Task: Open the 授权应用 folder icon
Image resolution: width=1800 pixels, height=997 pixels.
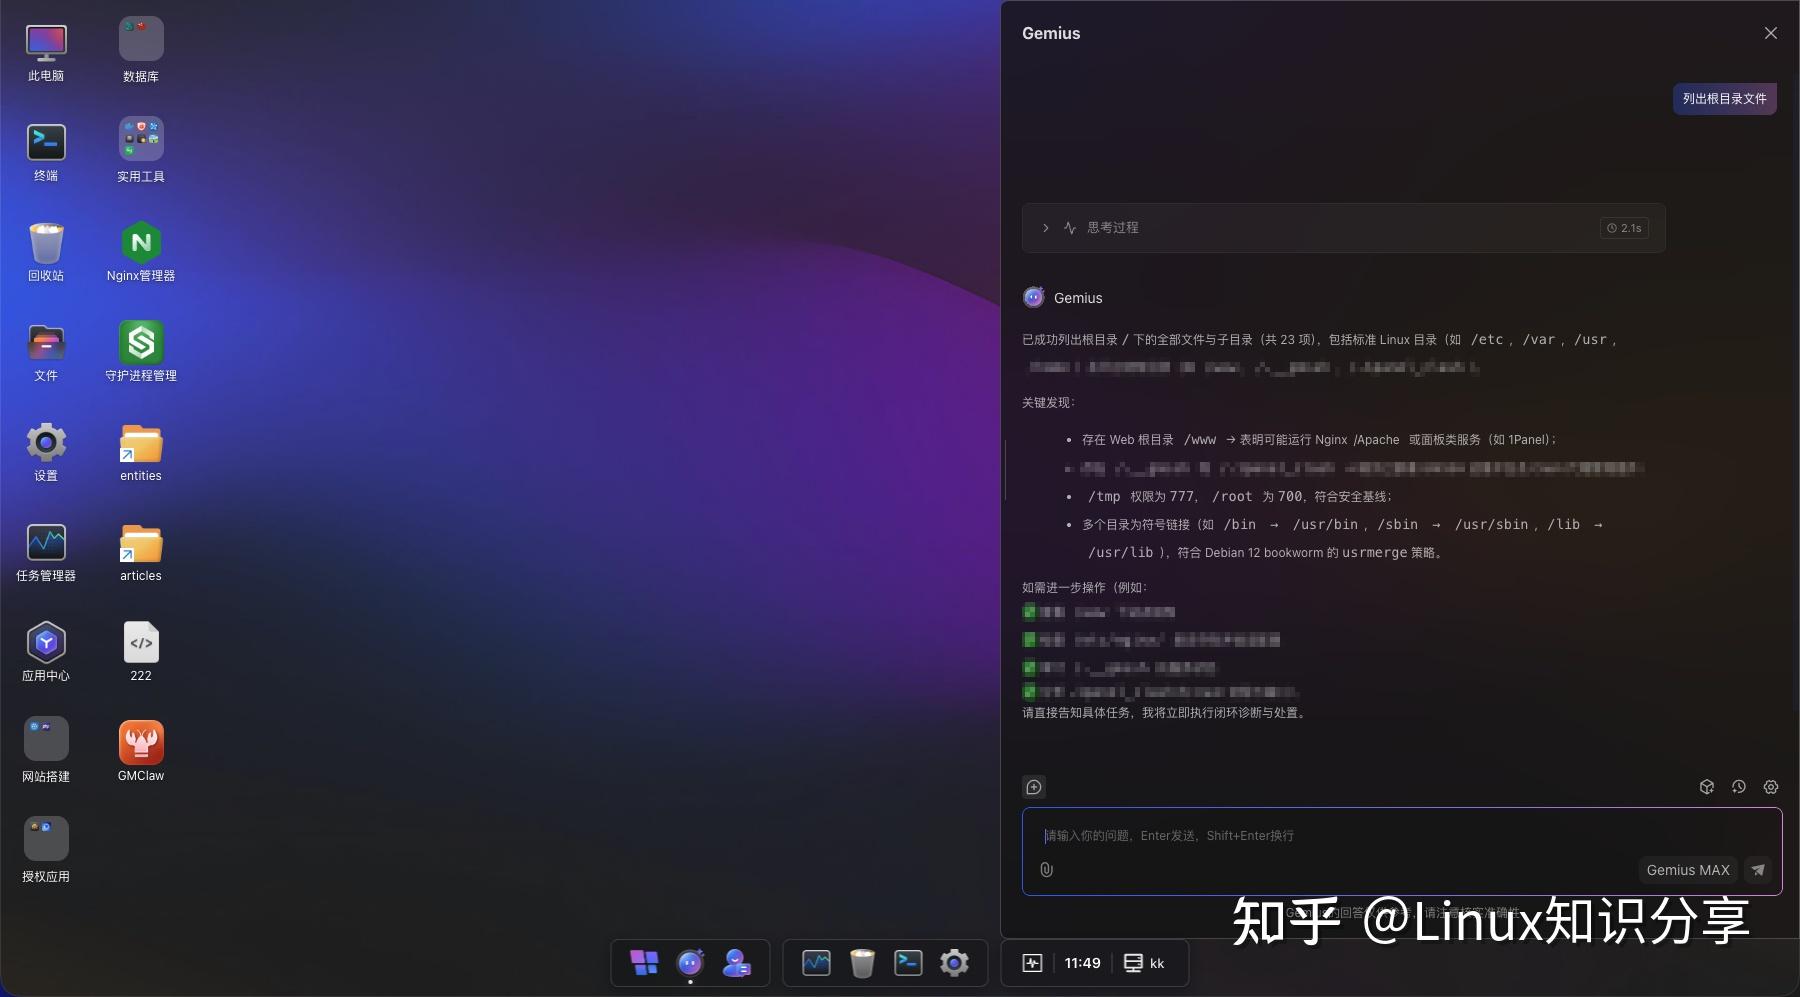Action: (x=46, y=839)
